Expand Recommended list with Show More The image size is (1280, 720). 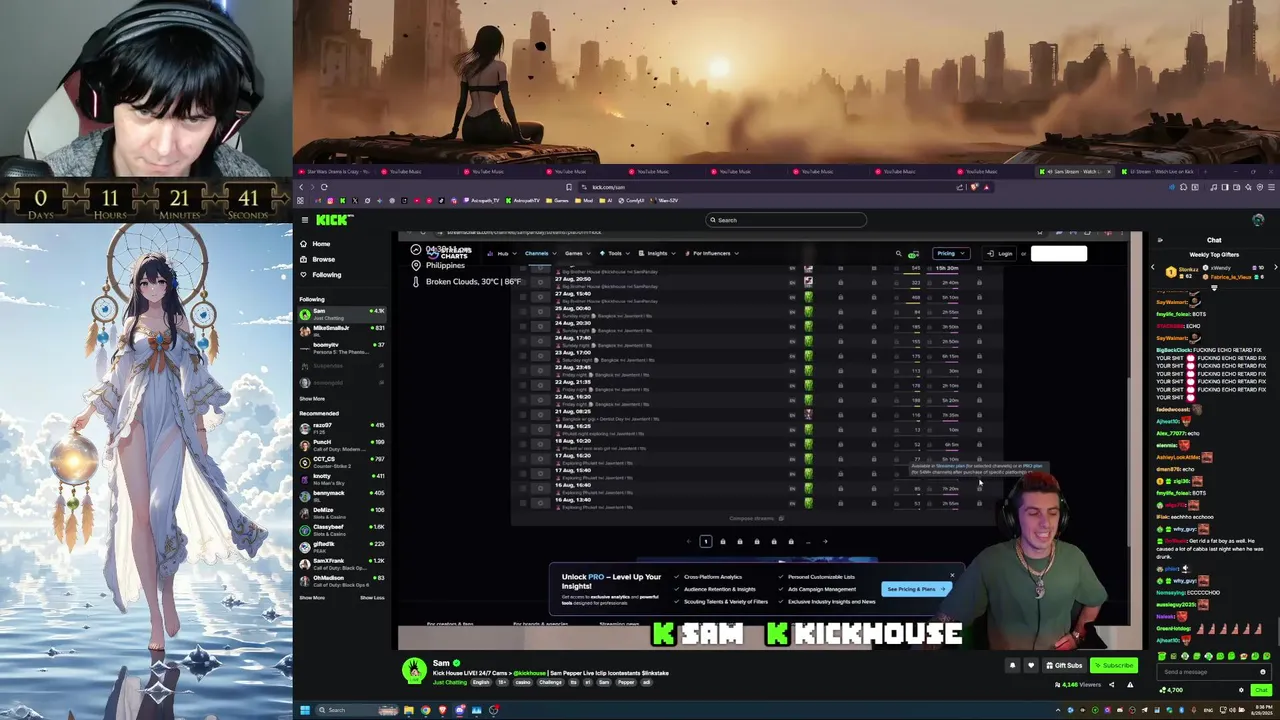pyautogui.click(x=312, y=598)
